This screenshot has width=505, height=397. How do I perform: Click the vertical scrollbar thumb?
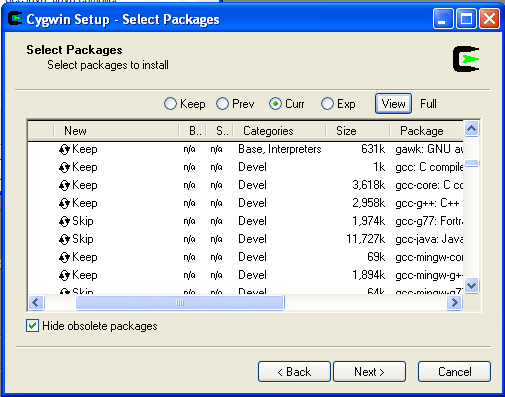(x=472, y=163)
